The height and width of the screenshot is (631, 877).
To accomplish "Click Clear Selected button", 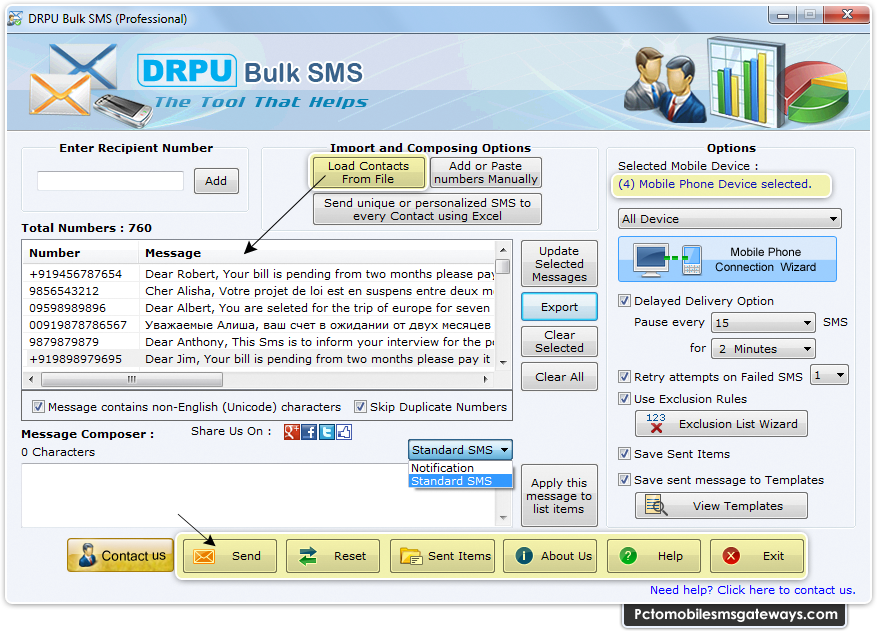I will [x=559, y=341].
